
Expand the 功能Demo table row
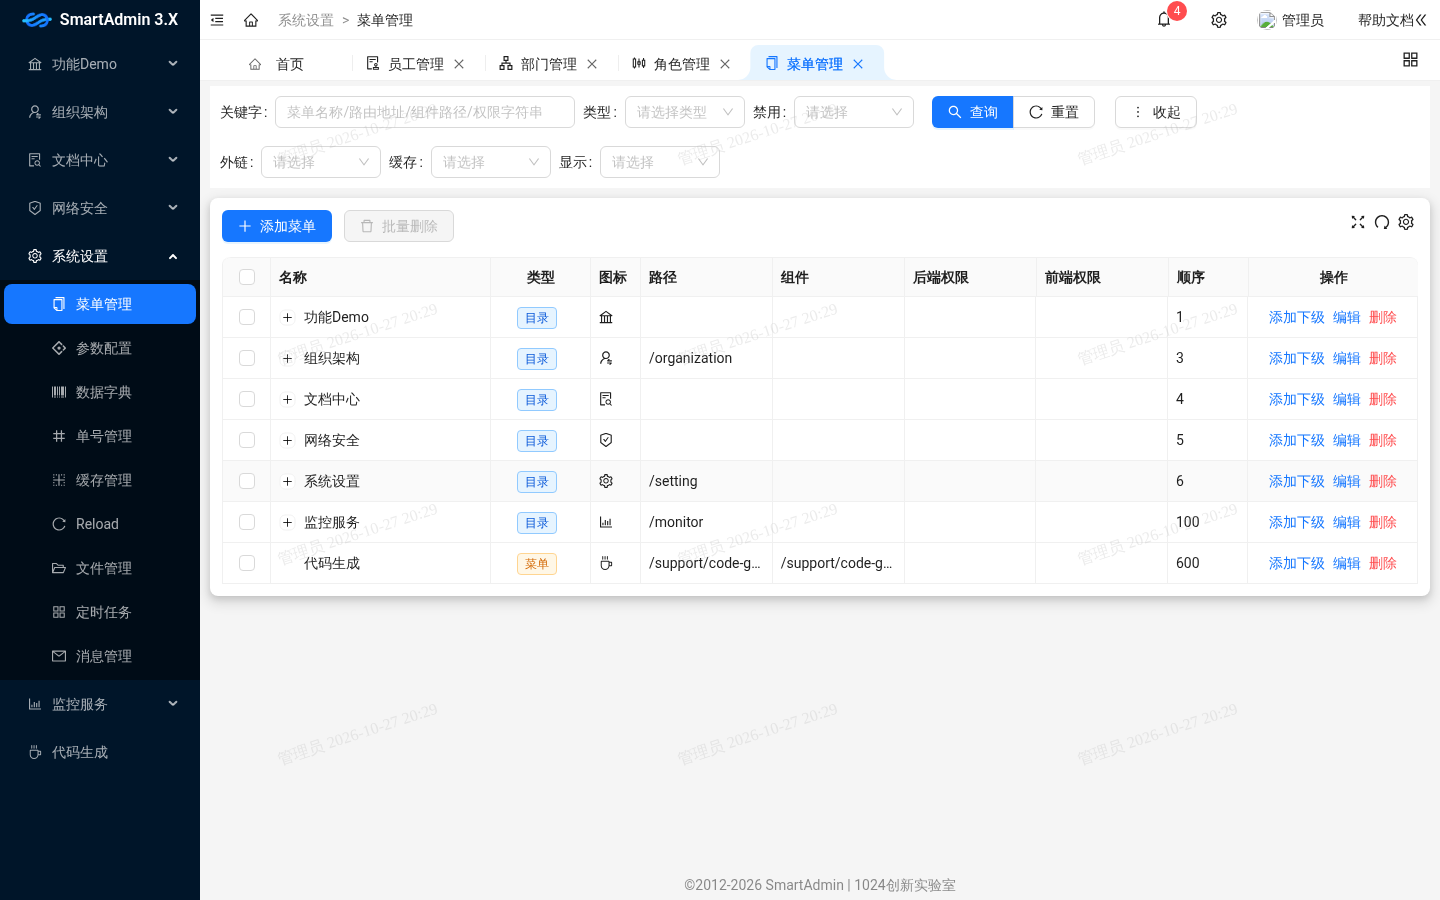pos(287,317)
